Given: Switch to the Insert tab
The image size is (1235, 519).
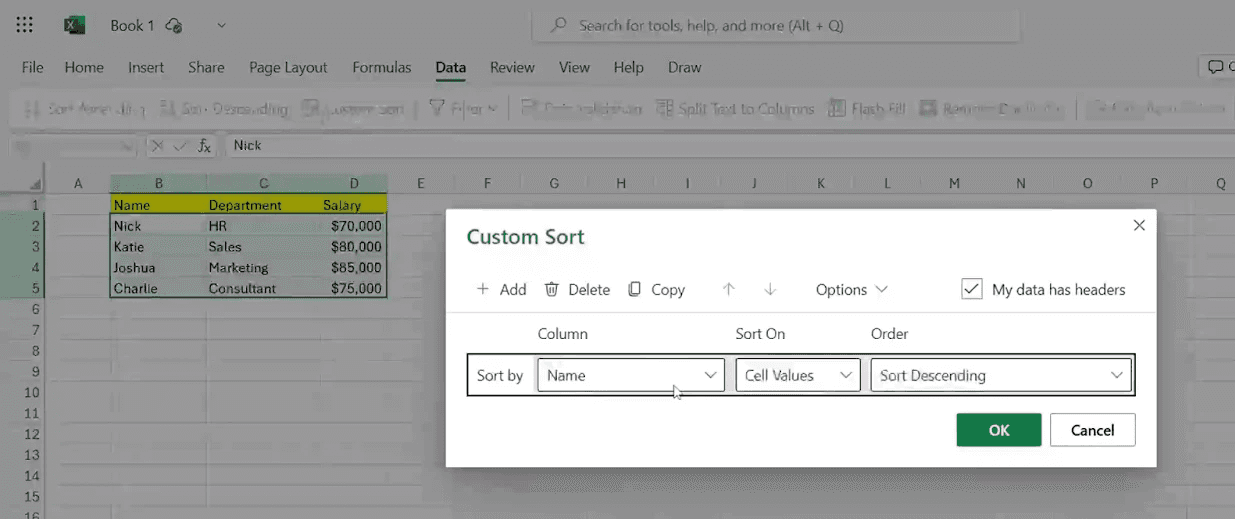Looking at the screenshot, I should tap(146, 67).
